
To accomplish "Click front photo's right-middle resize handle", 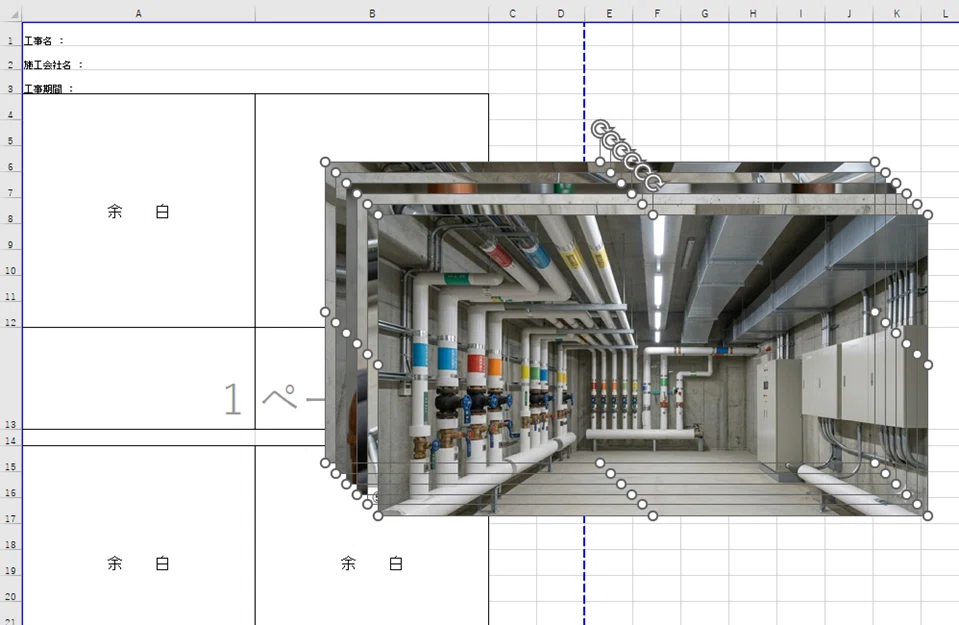I will [928, 365].
